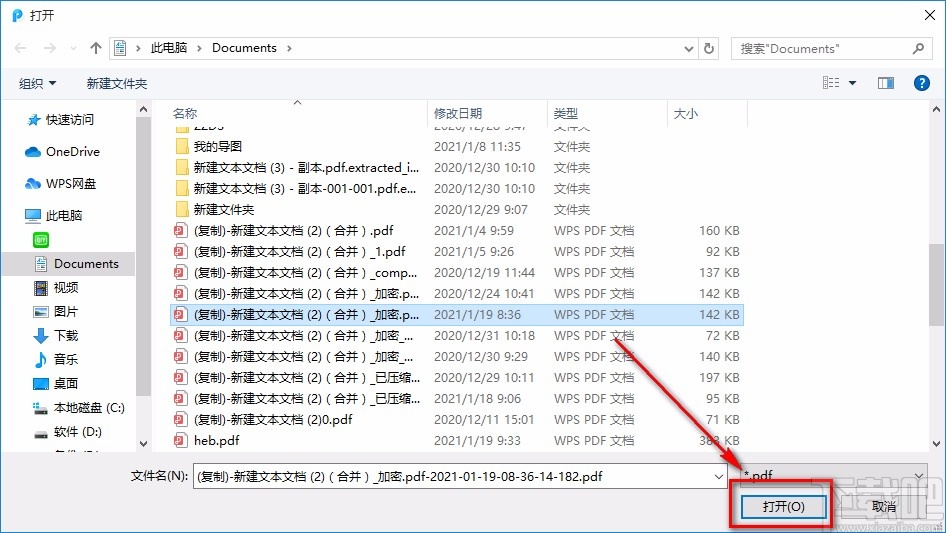The image size is (946, 533).
Task: Select Documents in the navigation pane
Action: tap(76, 264)
